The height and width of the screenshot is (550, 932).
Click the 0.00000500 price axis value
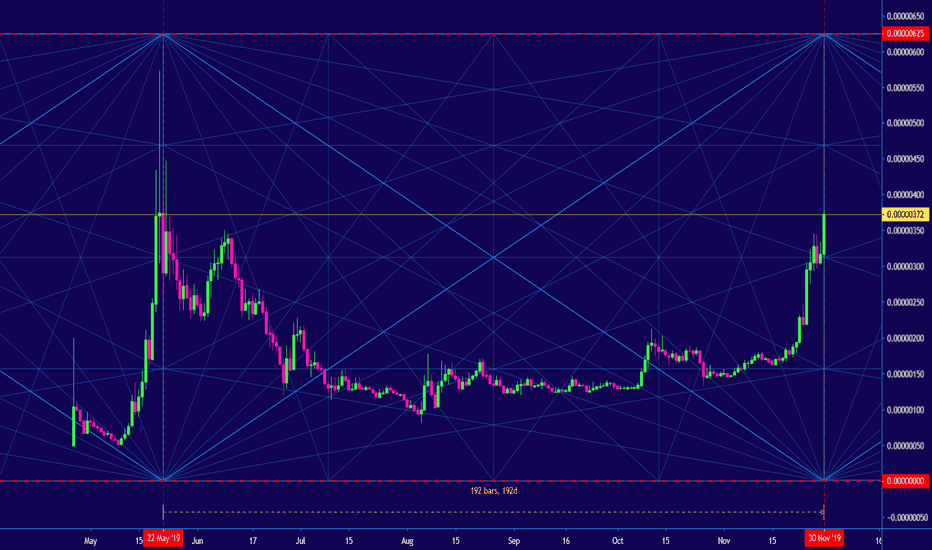pyautogui.click(x=906, y=124)
